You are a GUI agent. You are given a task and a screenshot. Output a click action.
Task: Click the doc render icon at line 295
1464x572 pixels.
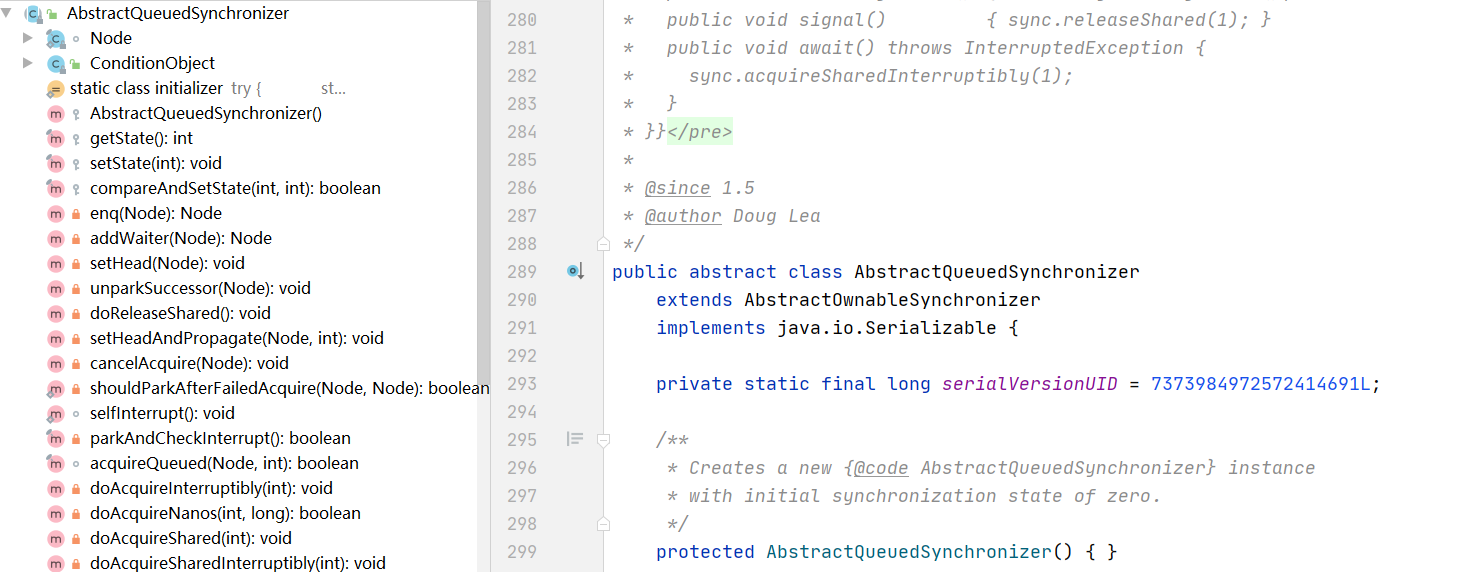click(x=575, y=439)
